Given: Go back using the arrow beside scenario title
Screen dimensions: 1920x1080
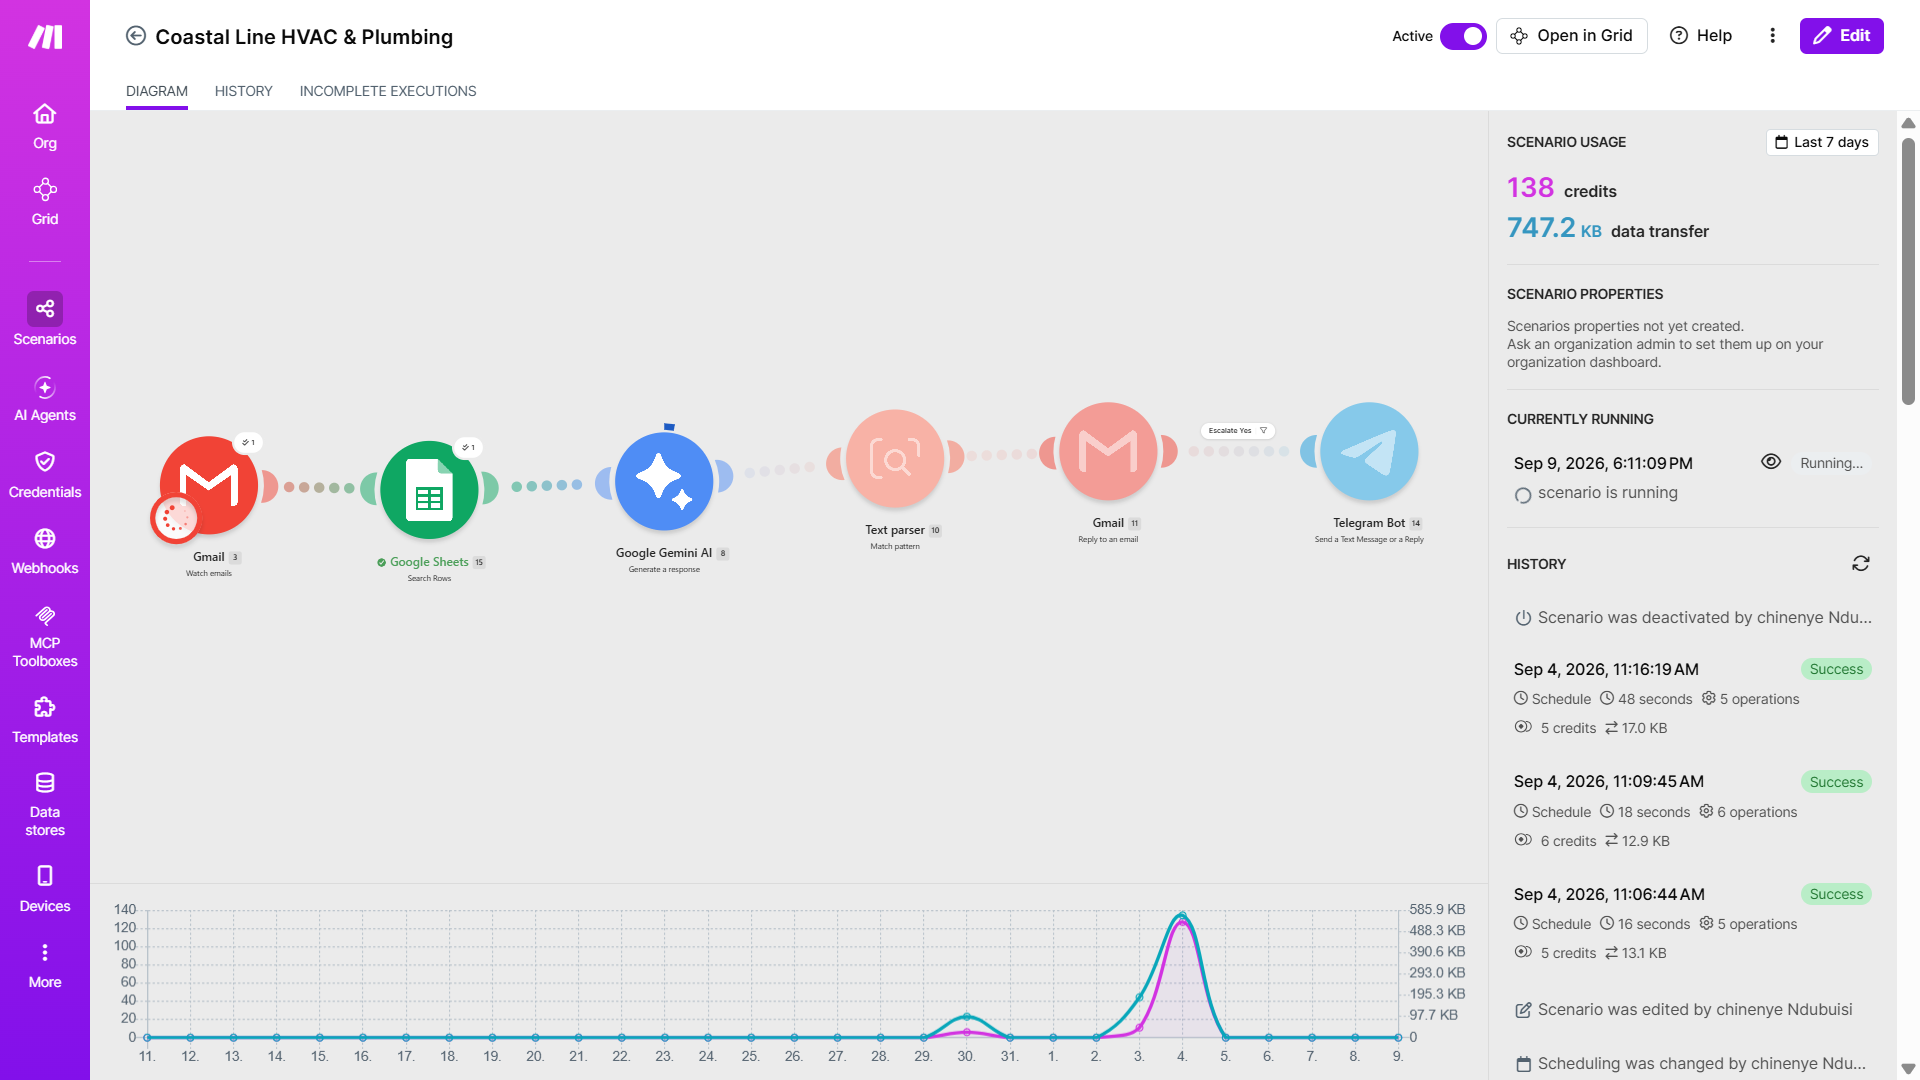Looking at the screenshot, I should 136,36.
